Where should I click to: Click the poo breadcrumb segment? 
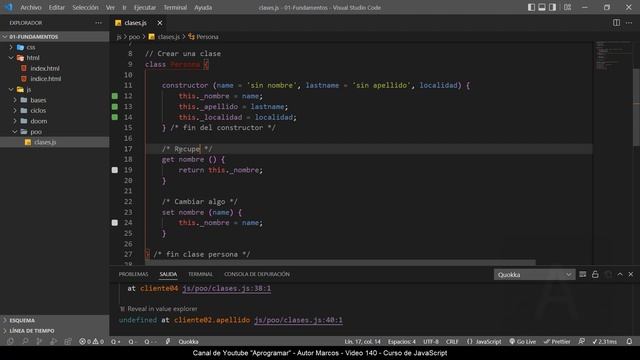(x=134, y=37)
